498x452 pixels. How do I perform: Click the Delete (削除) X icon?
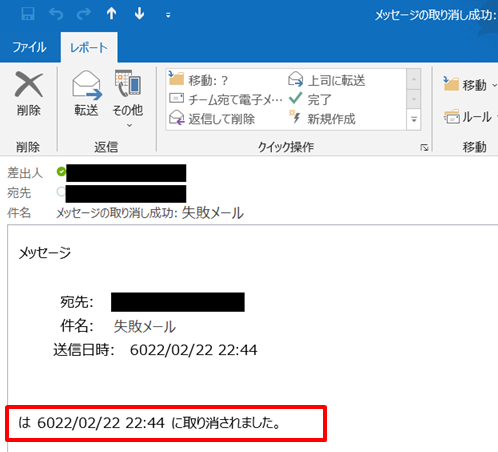coord(29,84)
